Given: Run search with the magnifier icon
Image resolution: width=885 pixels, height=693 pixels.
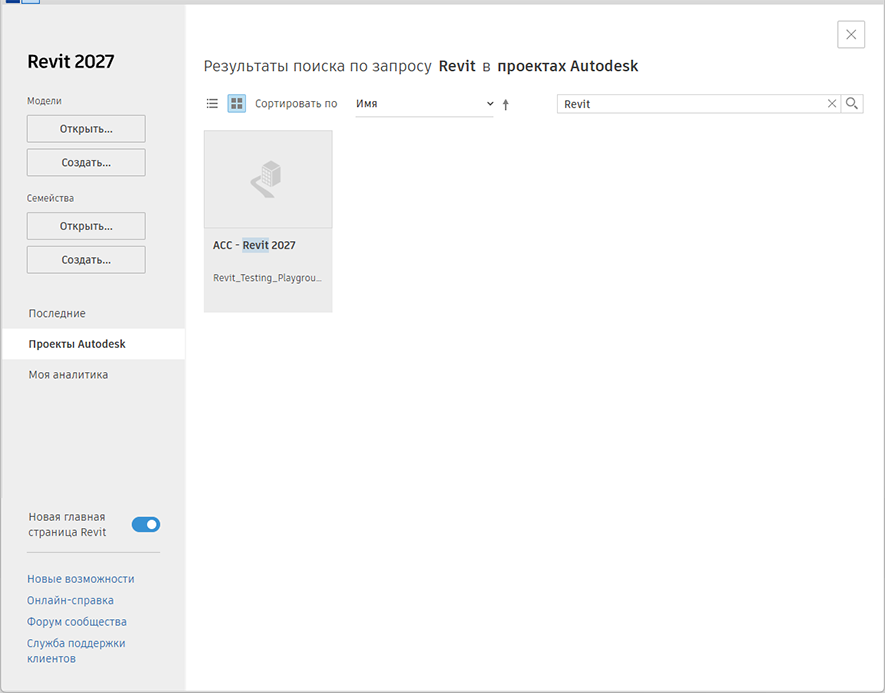Looking at the screenshot, I should pos(852,104).
